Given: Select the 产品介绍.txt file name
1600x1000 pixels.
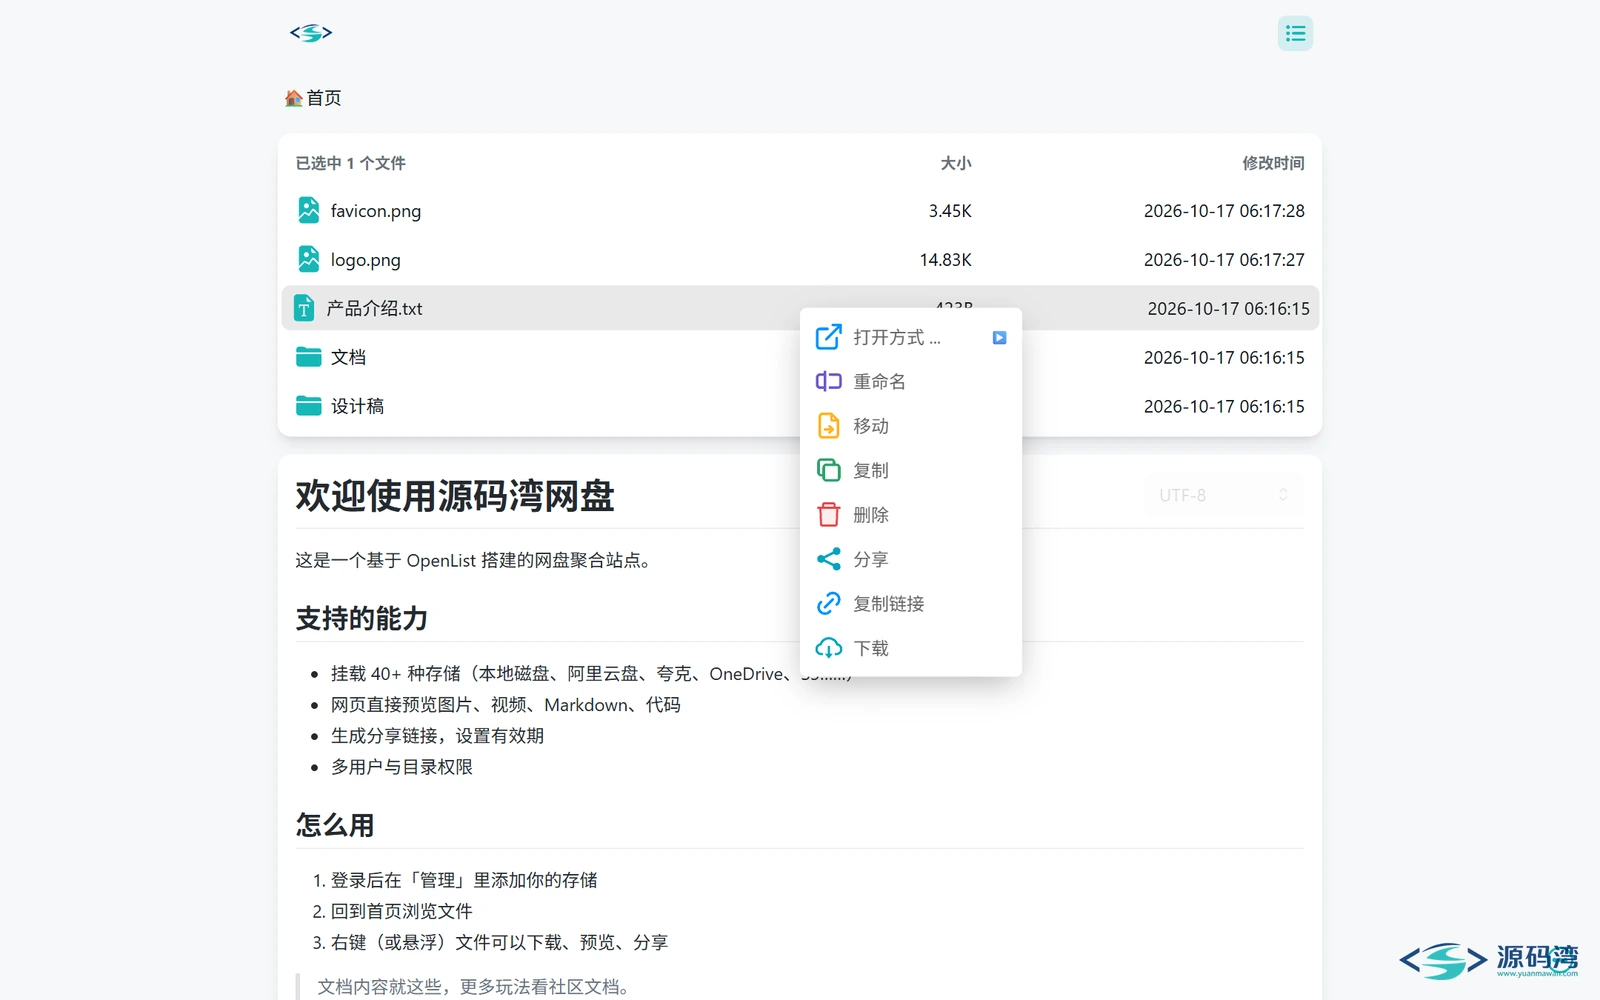Looking at the screenshot, I should [x=375, y=308].
